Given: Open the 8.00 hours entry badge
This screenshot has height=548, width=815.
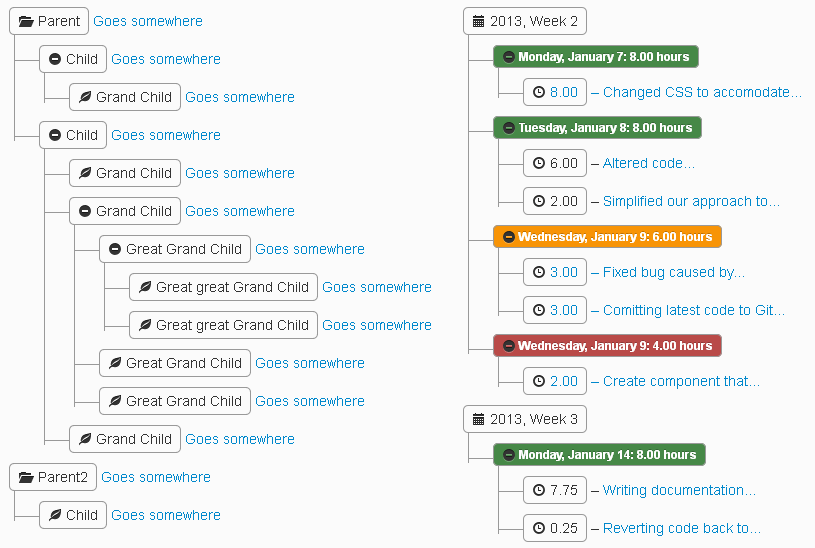Looking at the screenshot, I should click(x=555, y=93).
